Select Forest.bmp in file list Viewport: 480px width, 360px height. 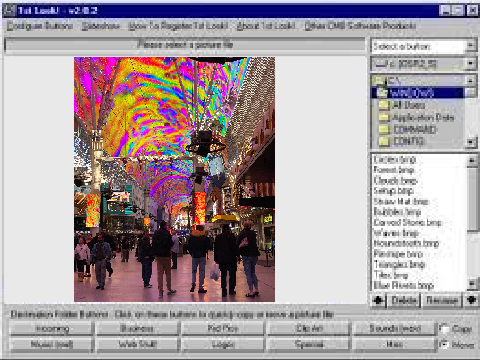click(x=394, y=170)
